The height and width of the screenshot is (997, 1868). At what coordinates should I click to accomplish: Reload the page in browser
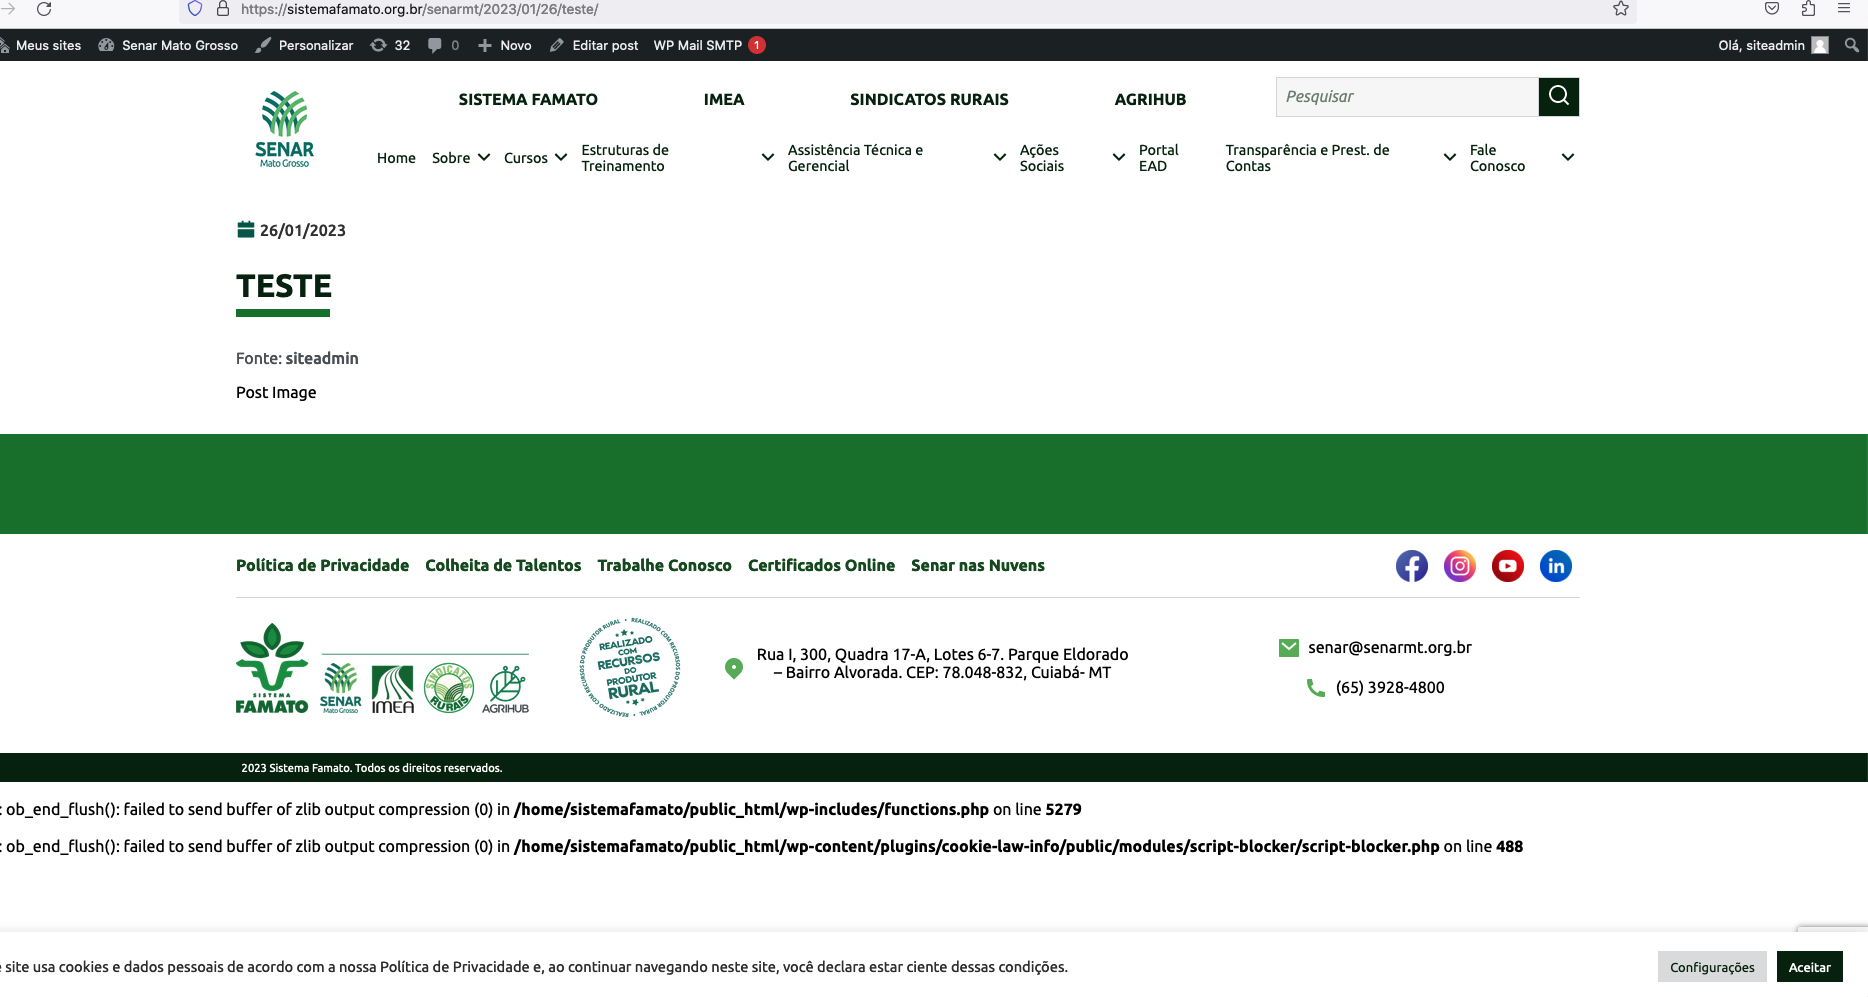click(44, 9)
